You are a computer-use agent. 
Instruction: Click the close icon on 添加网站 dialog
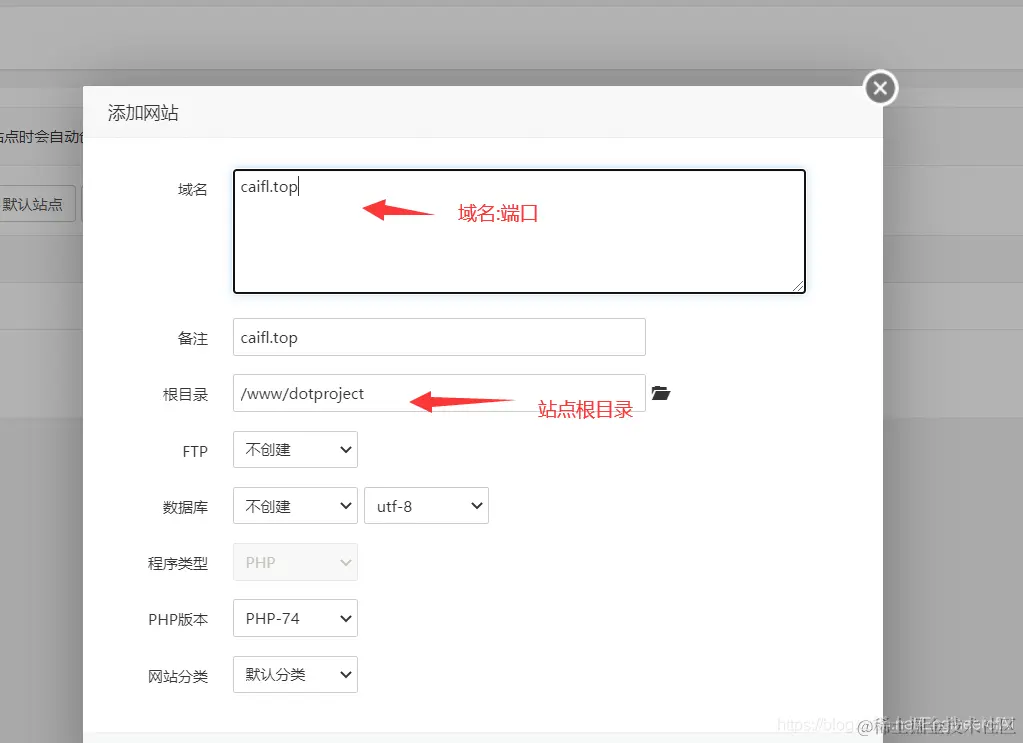(x=879, y=88)
